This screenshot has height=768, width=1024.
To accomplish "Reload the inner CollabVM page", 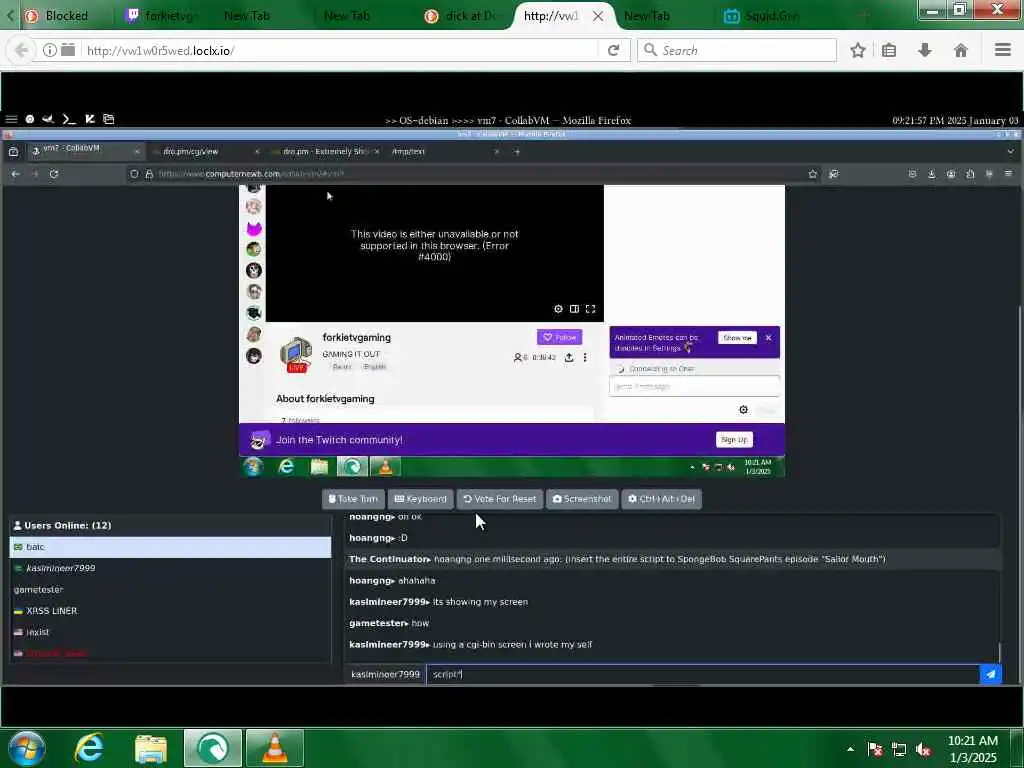I will 54,174.
